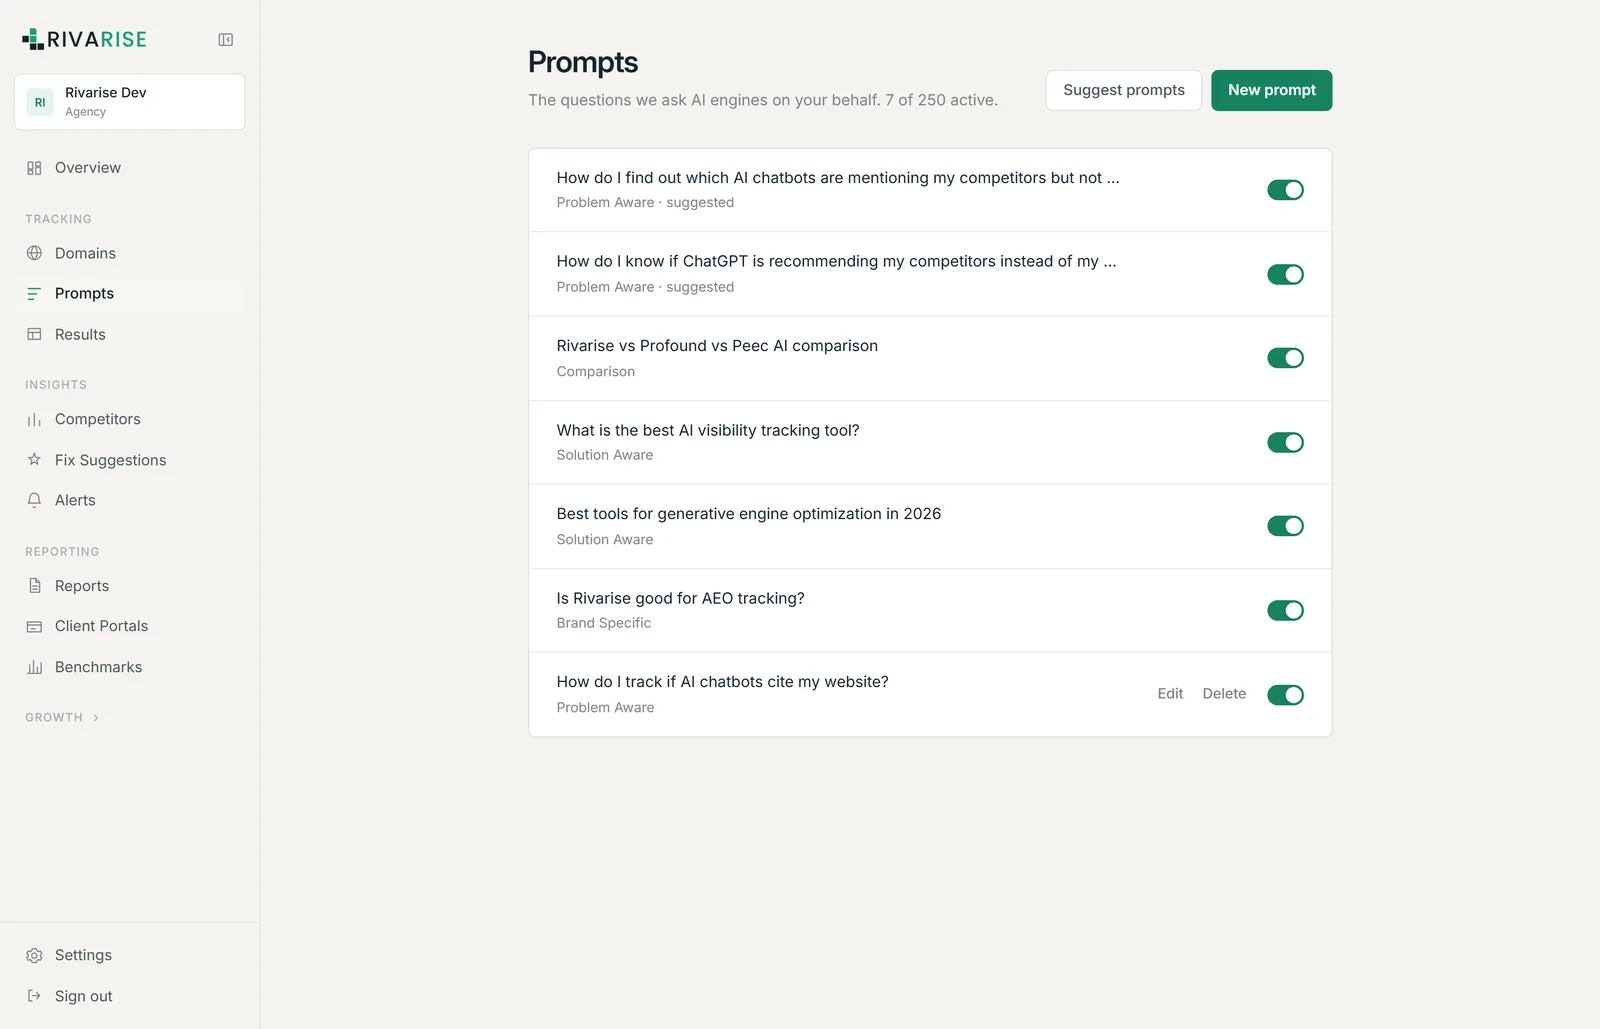This screenshot has height=1029, width=1600.
Task: Create a New prompt
Action: click(1272, 90)
